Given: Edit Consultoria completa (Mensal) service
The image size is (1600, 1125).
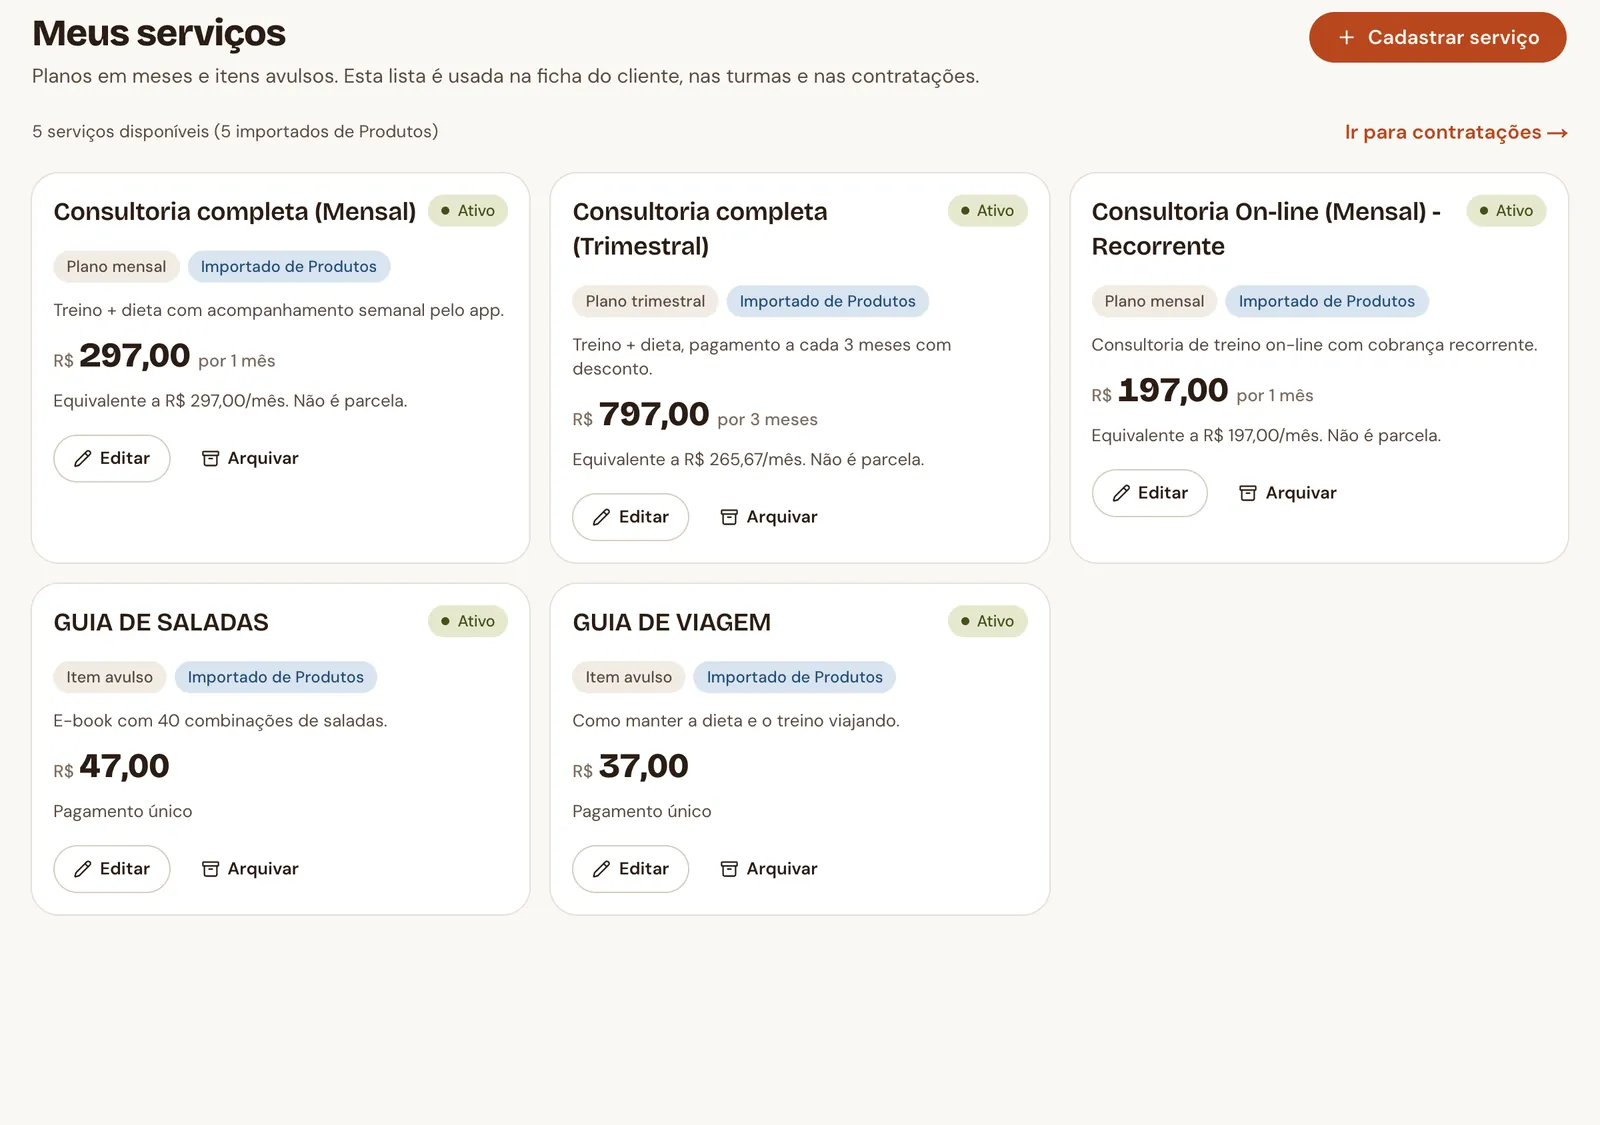Looking at the screenshot, I should click(112, 458).
